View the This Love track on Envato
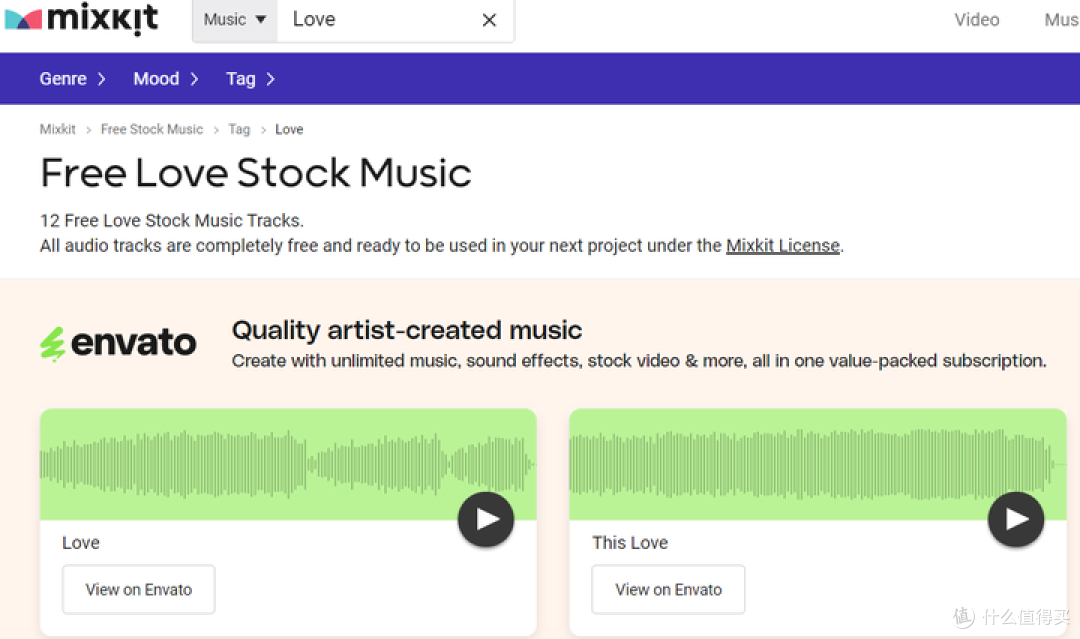Image resolution: width=1080 pixels, height=639 pixels. coord(668,589)
